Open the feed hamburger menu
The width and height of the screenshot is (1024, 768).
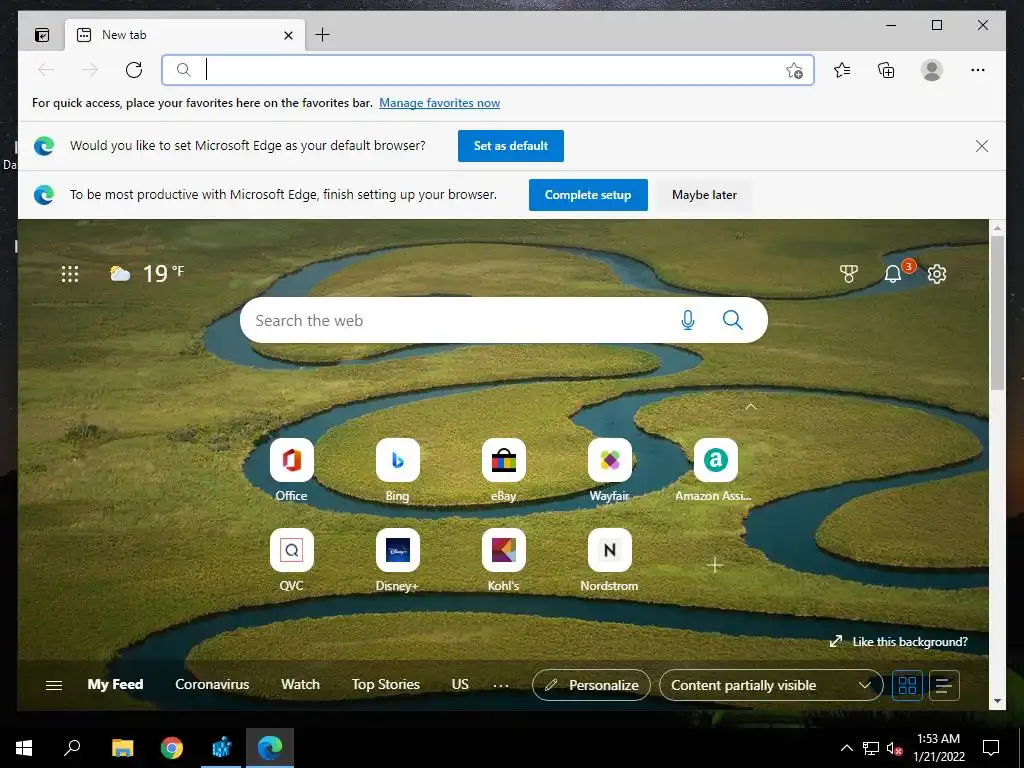(54, 685)
